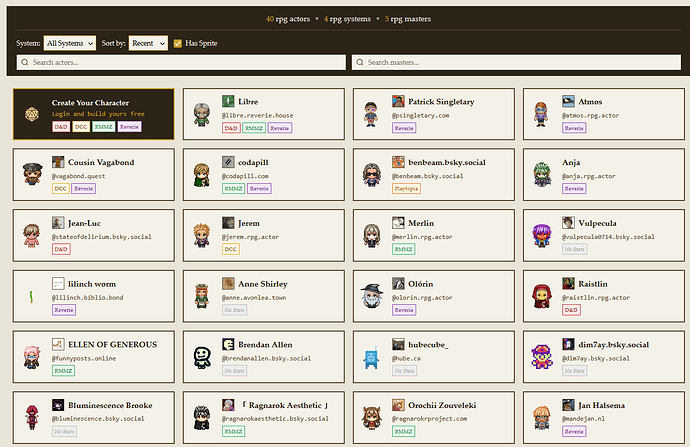Click Vulpecula's purple-haired sprite
The image size is (690, 447).
[x=542, y=234]
